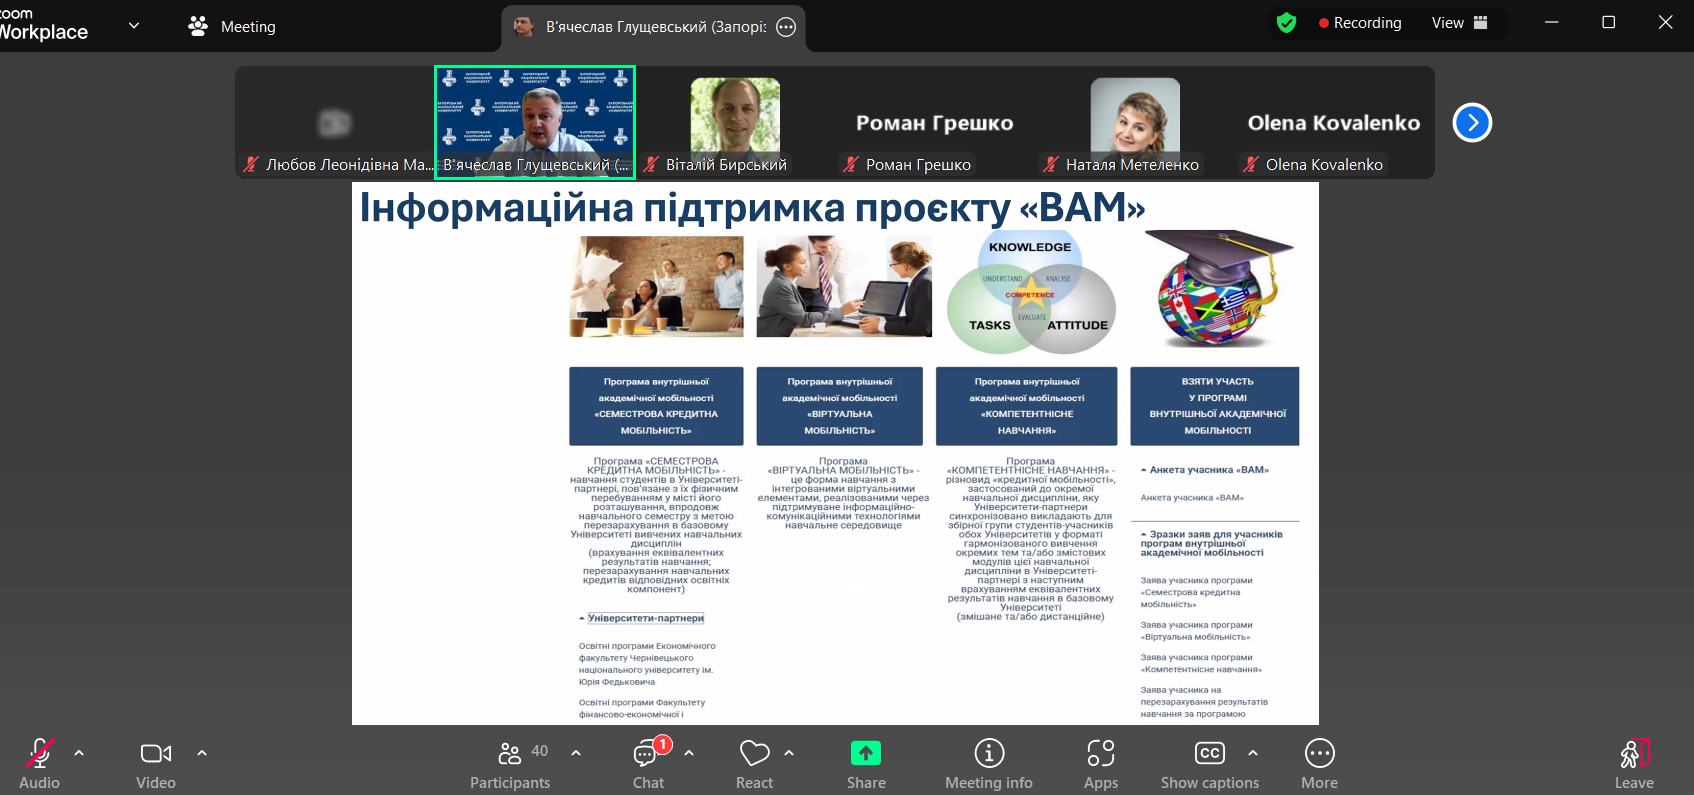Open the Meeting tab
Screen dimensions: 1694x795
tap(232, 27)
